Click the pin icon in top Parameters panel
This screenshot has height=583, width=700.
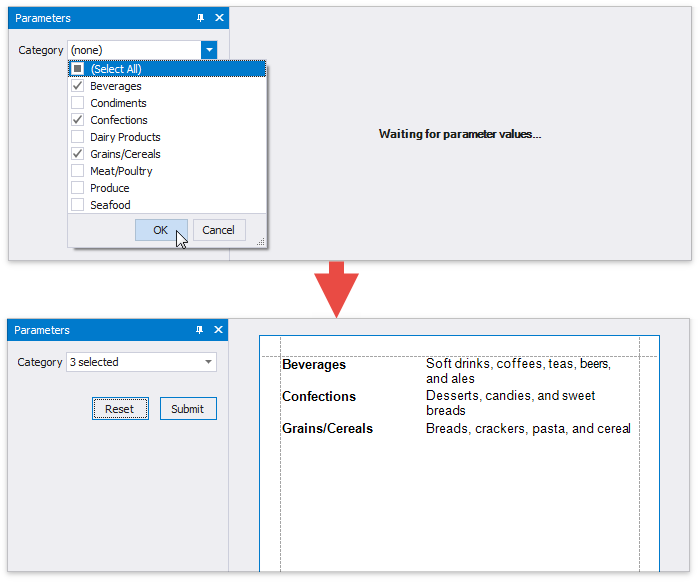point(201,18)
